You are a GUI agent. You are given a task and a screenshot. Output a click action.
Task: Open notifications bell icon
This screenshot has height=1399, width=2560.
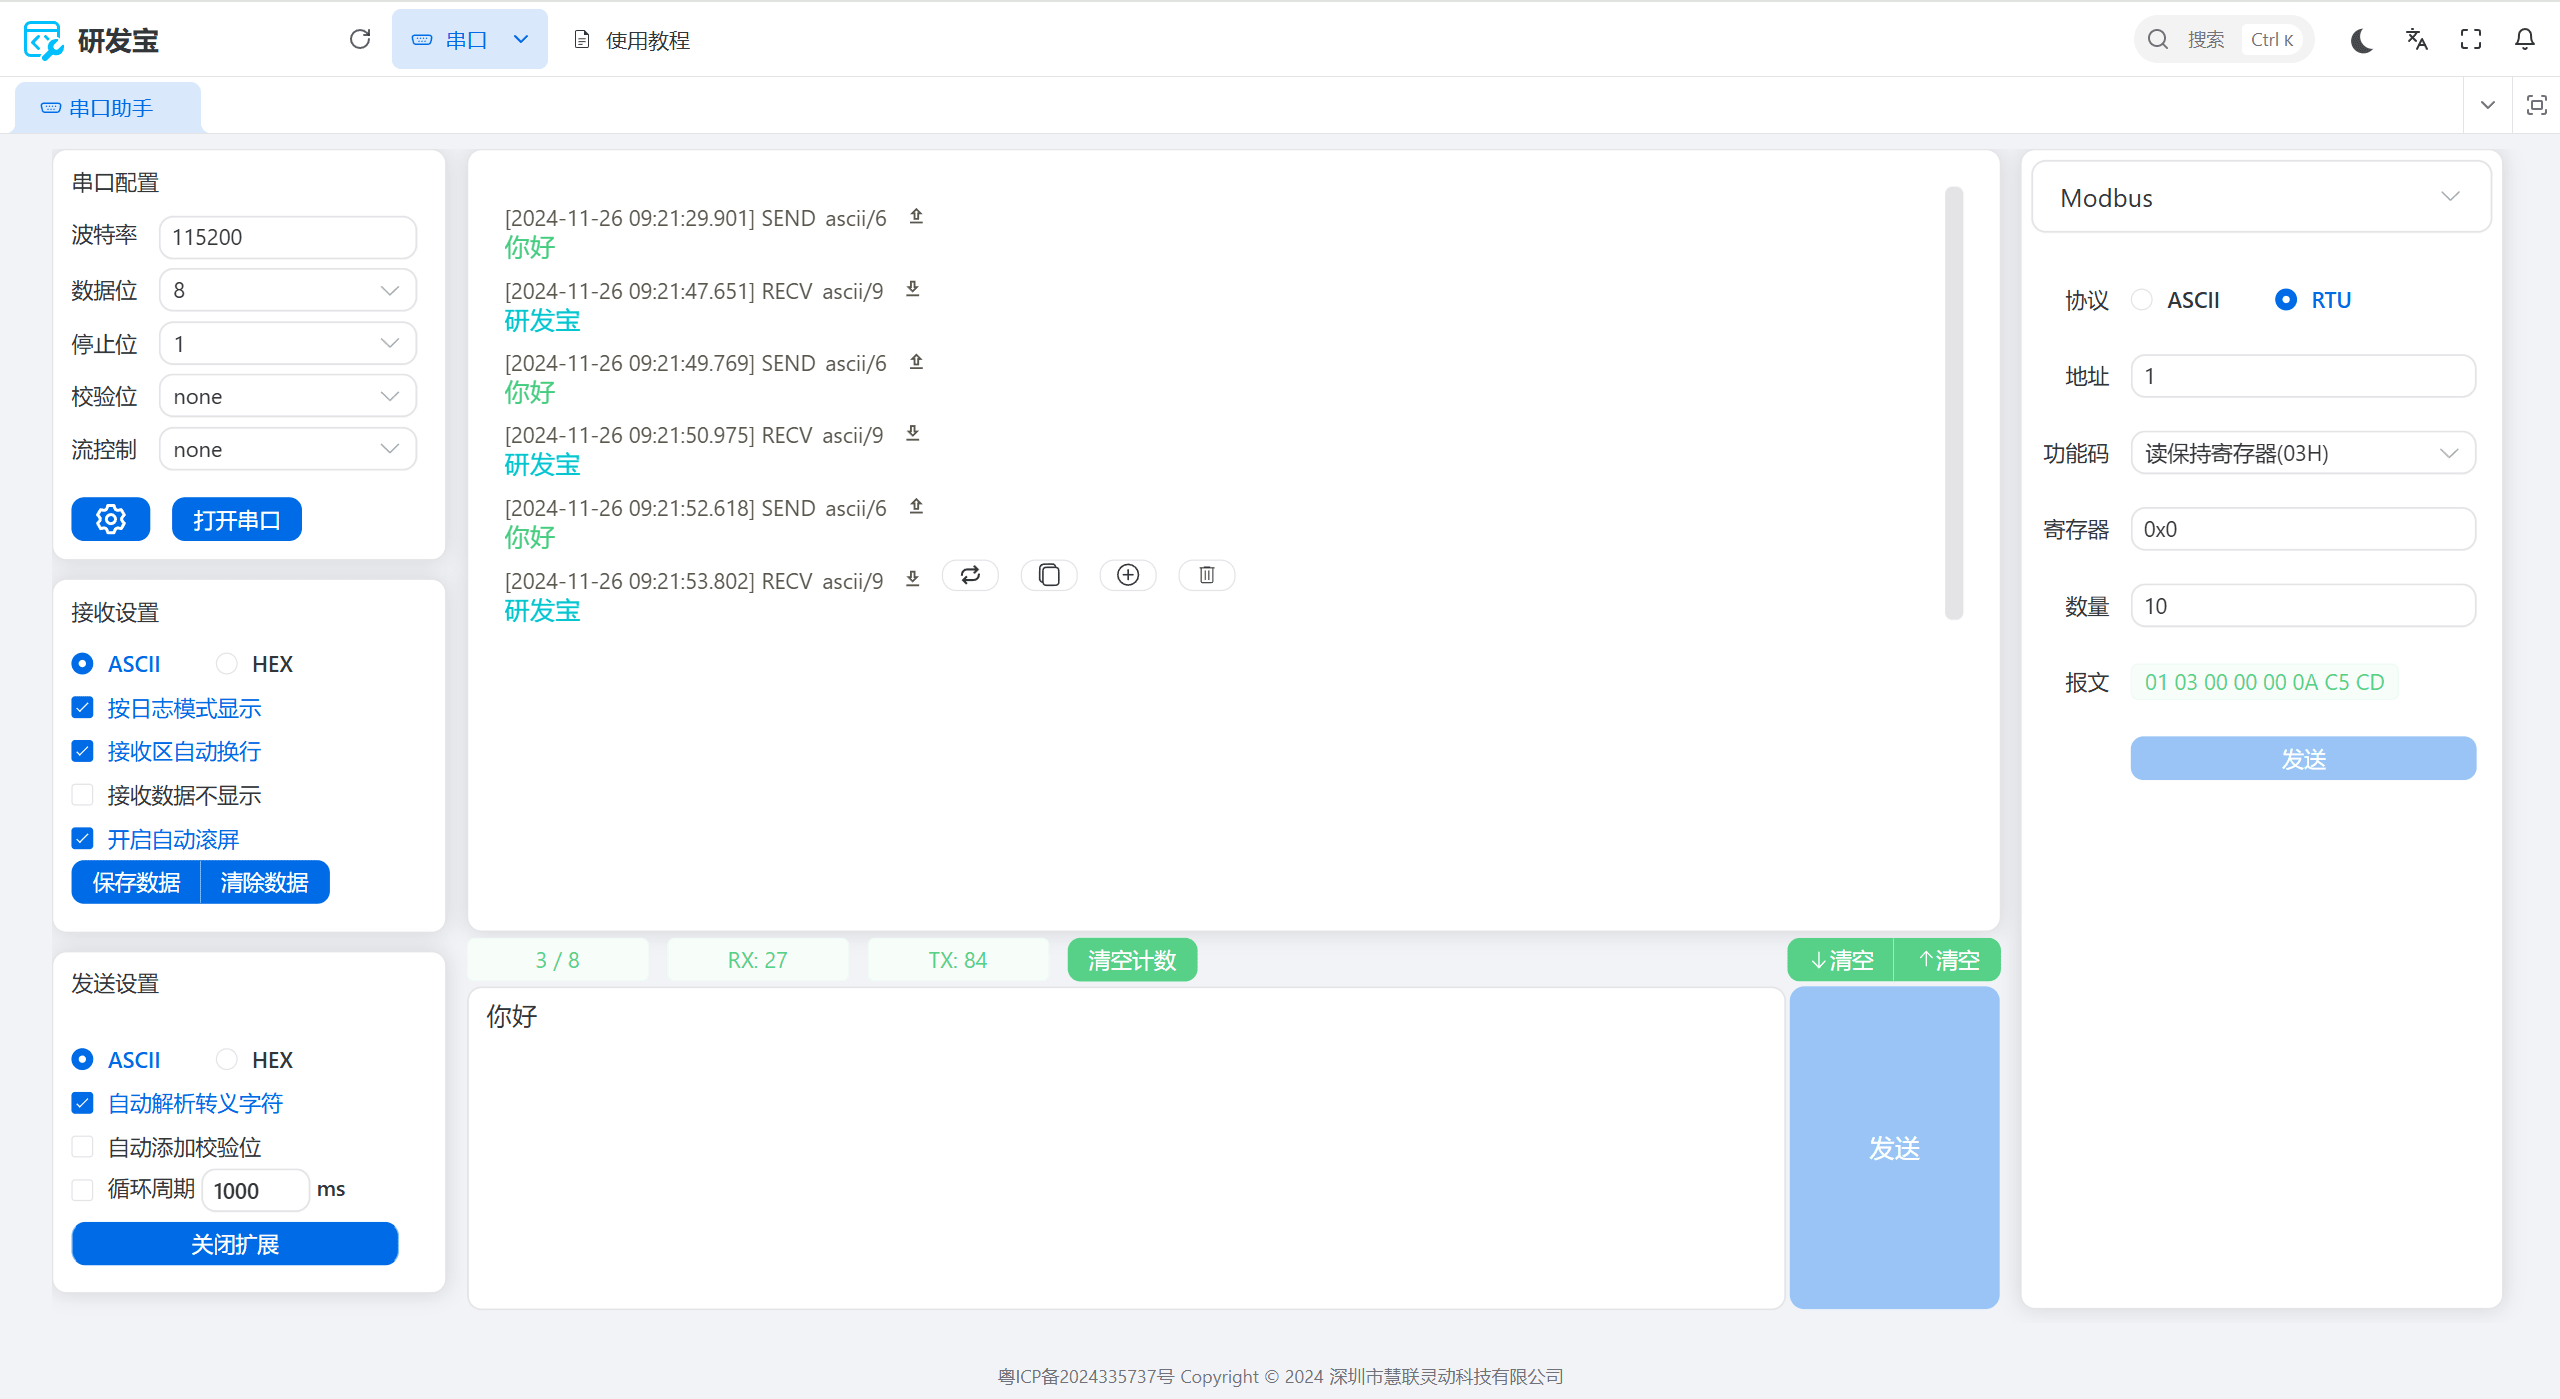[2524, 40]
